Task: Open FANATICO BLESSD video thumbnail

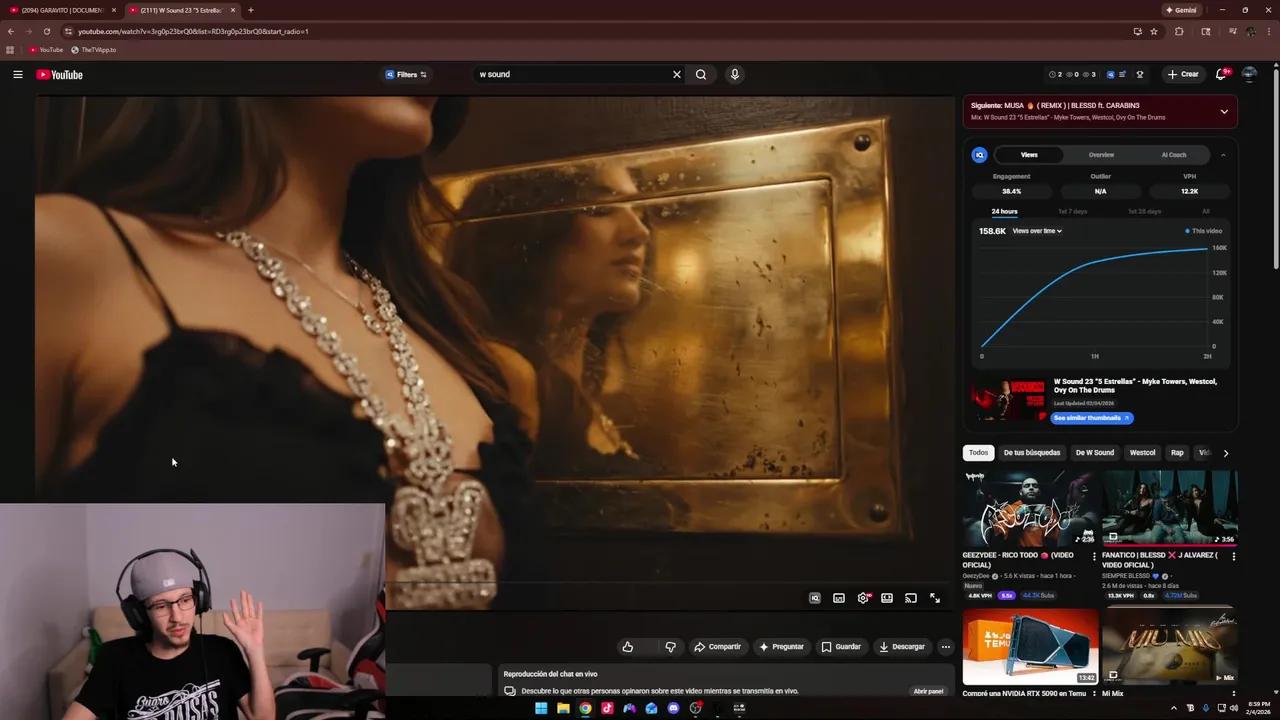Action: coord(1170,508)
